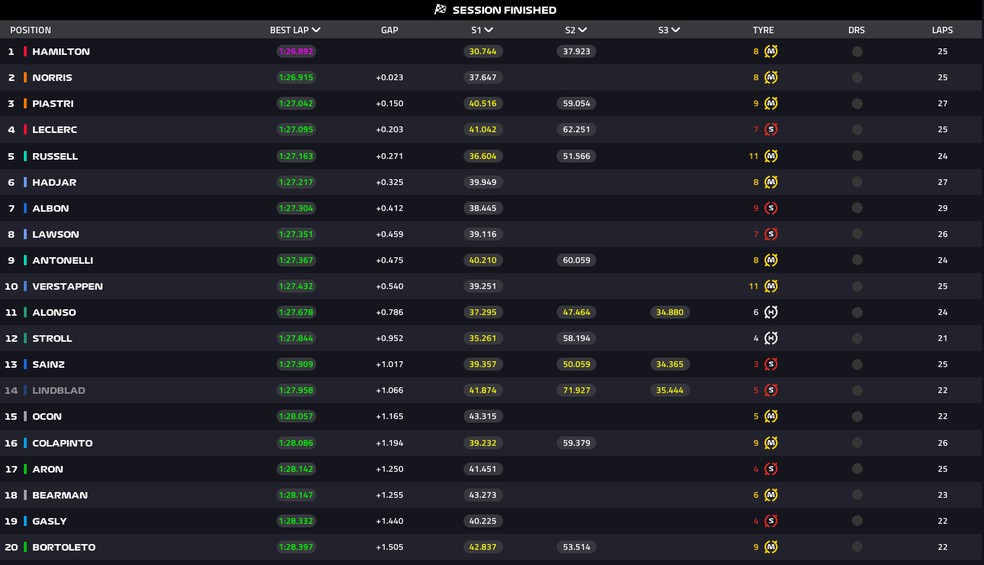Click Hamilton's DRS indicator dot
Viewport: 984px width, 565px height.
click(857, 51)
